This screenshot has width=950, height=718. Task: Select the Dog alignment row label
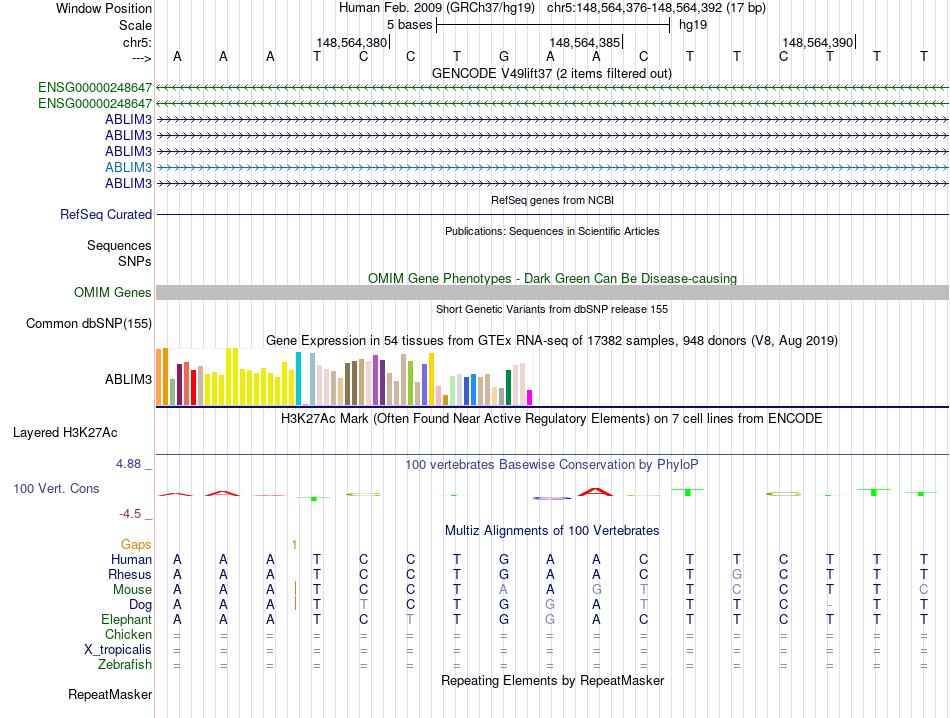pos(141,605)
